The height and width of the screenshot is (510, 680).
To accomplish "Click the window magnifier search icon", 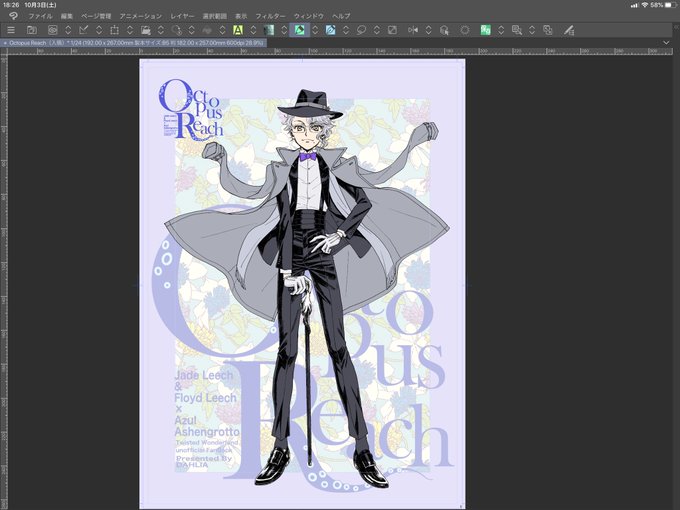I will (517, 30).
